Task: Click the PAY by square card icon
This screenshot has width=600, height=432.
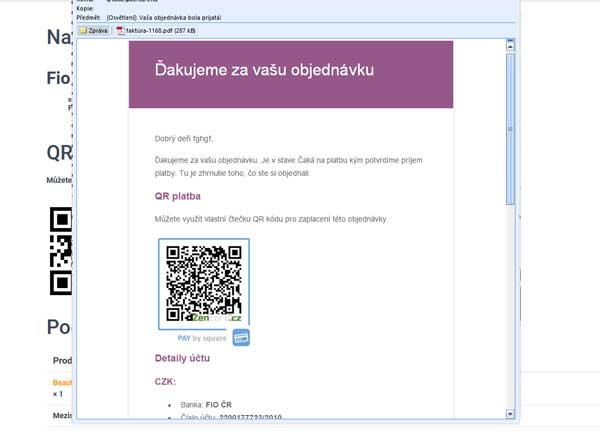Action: 241,338
